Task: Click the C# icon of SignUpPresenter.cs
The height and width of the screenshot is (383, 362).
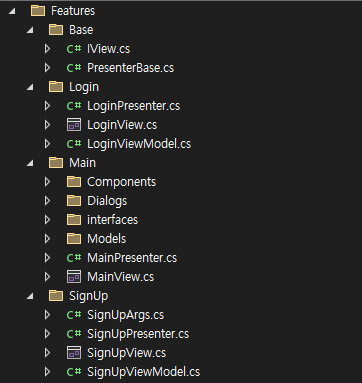Action: click(x=74, y=334)
